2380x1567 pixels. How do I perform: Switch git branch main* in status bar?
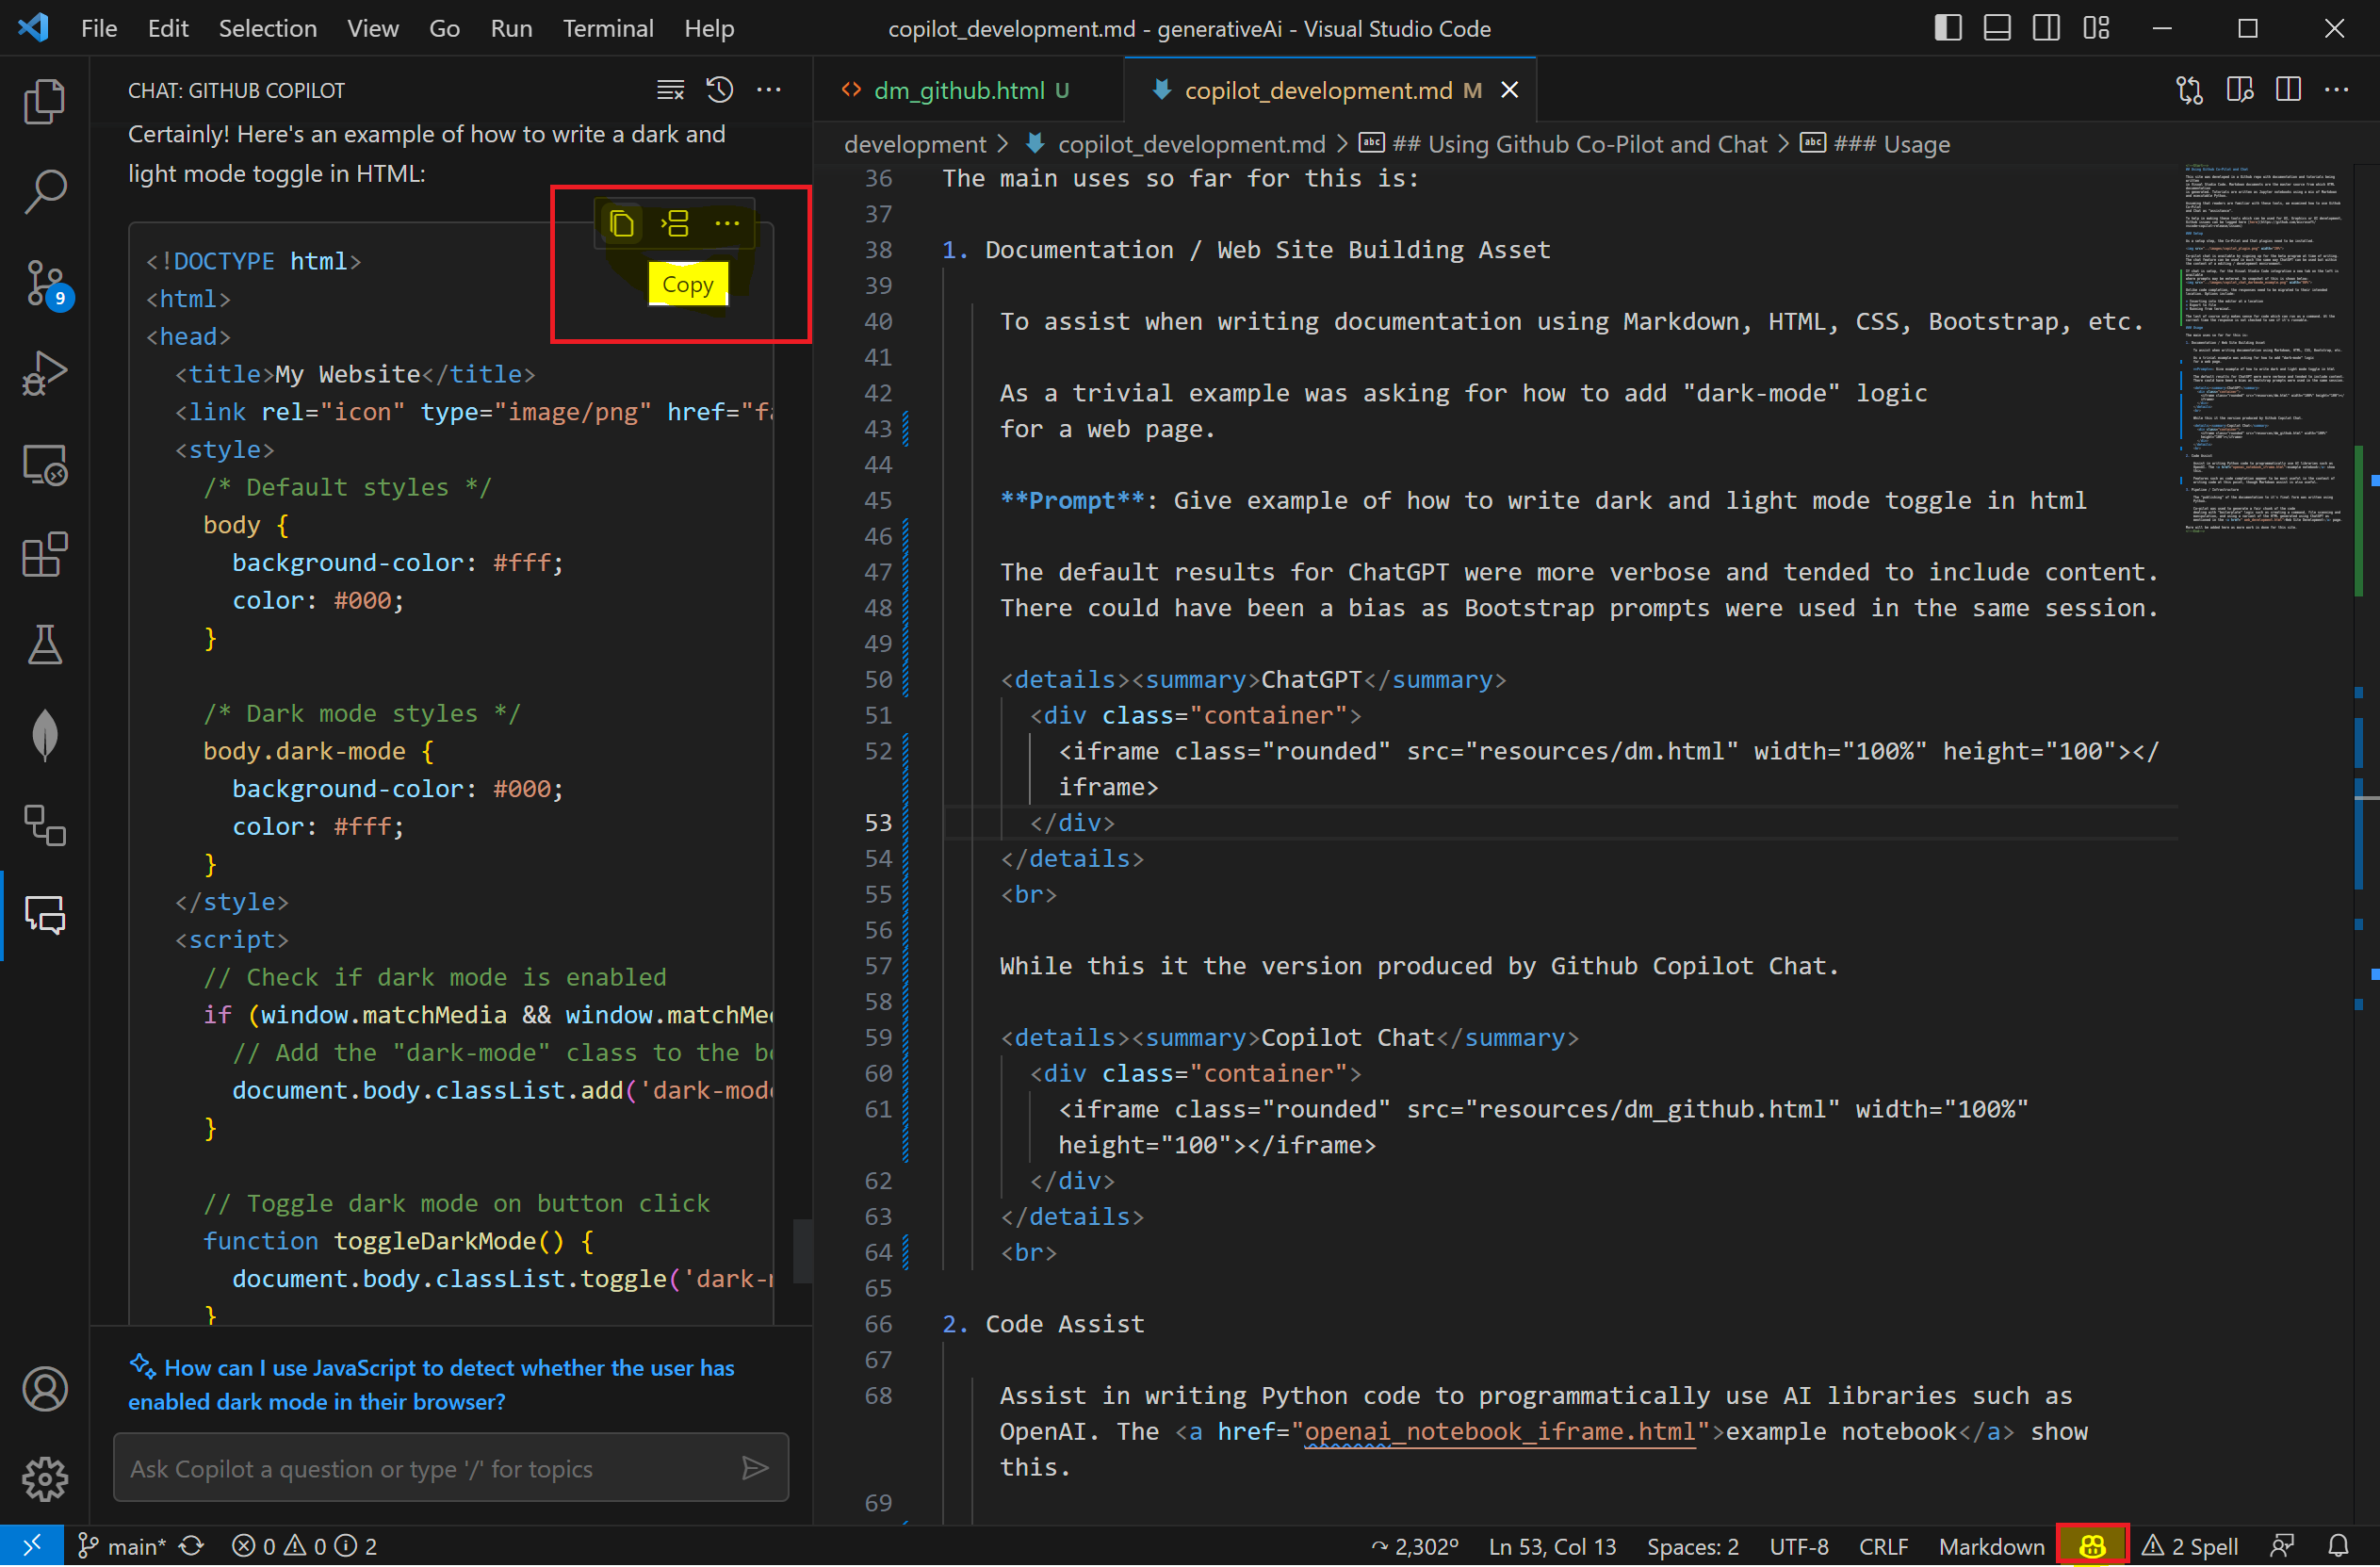point(122,1547)
